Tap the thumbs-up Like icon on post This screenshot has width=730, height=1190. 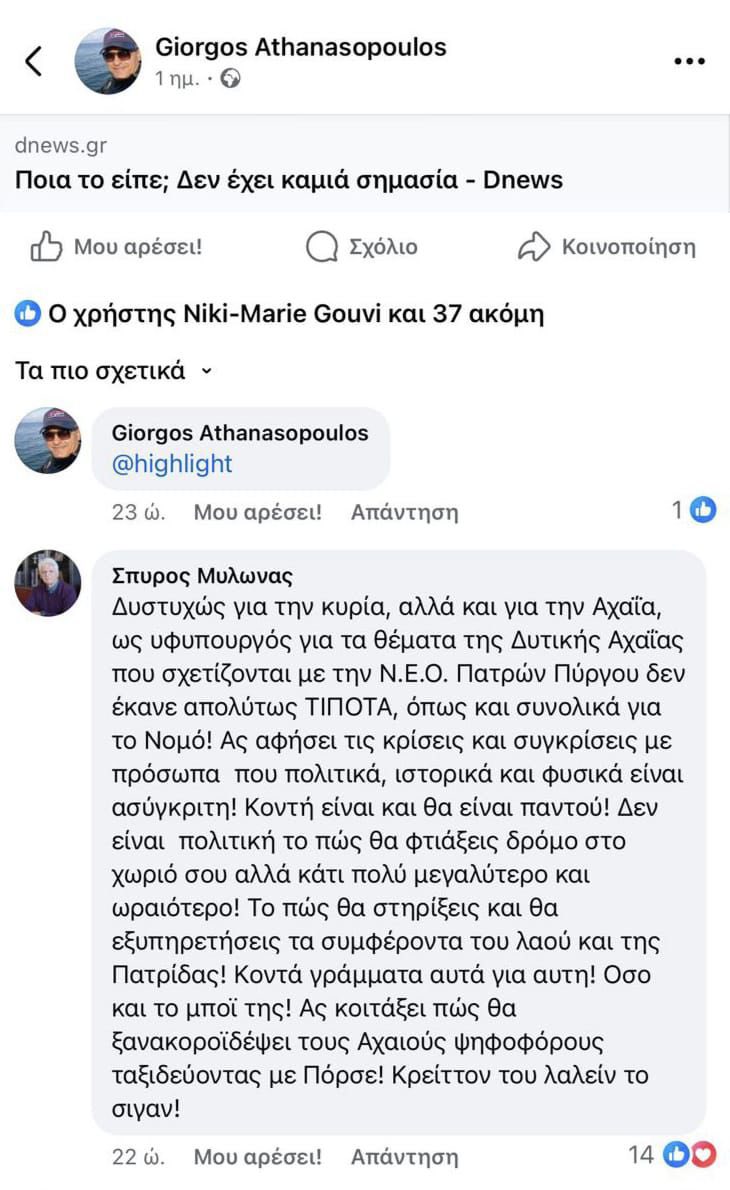tap(46, 247)
